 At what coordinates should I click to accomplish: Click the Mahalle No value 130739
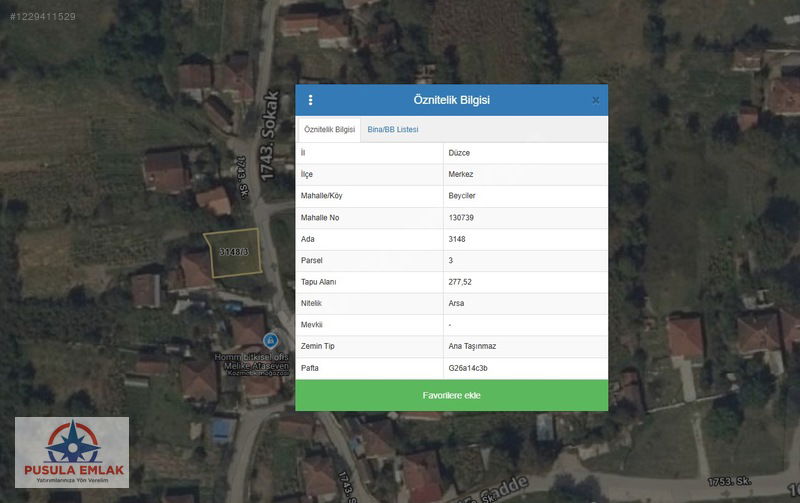tap(461, 217)
